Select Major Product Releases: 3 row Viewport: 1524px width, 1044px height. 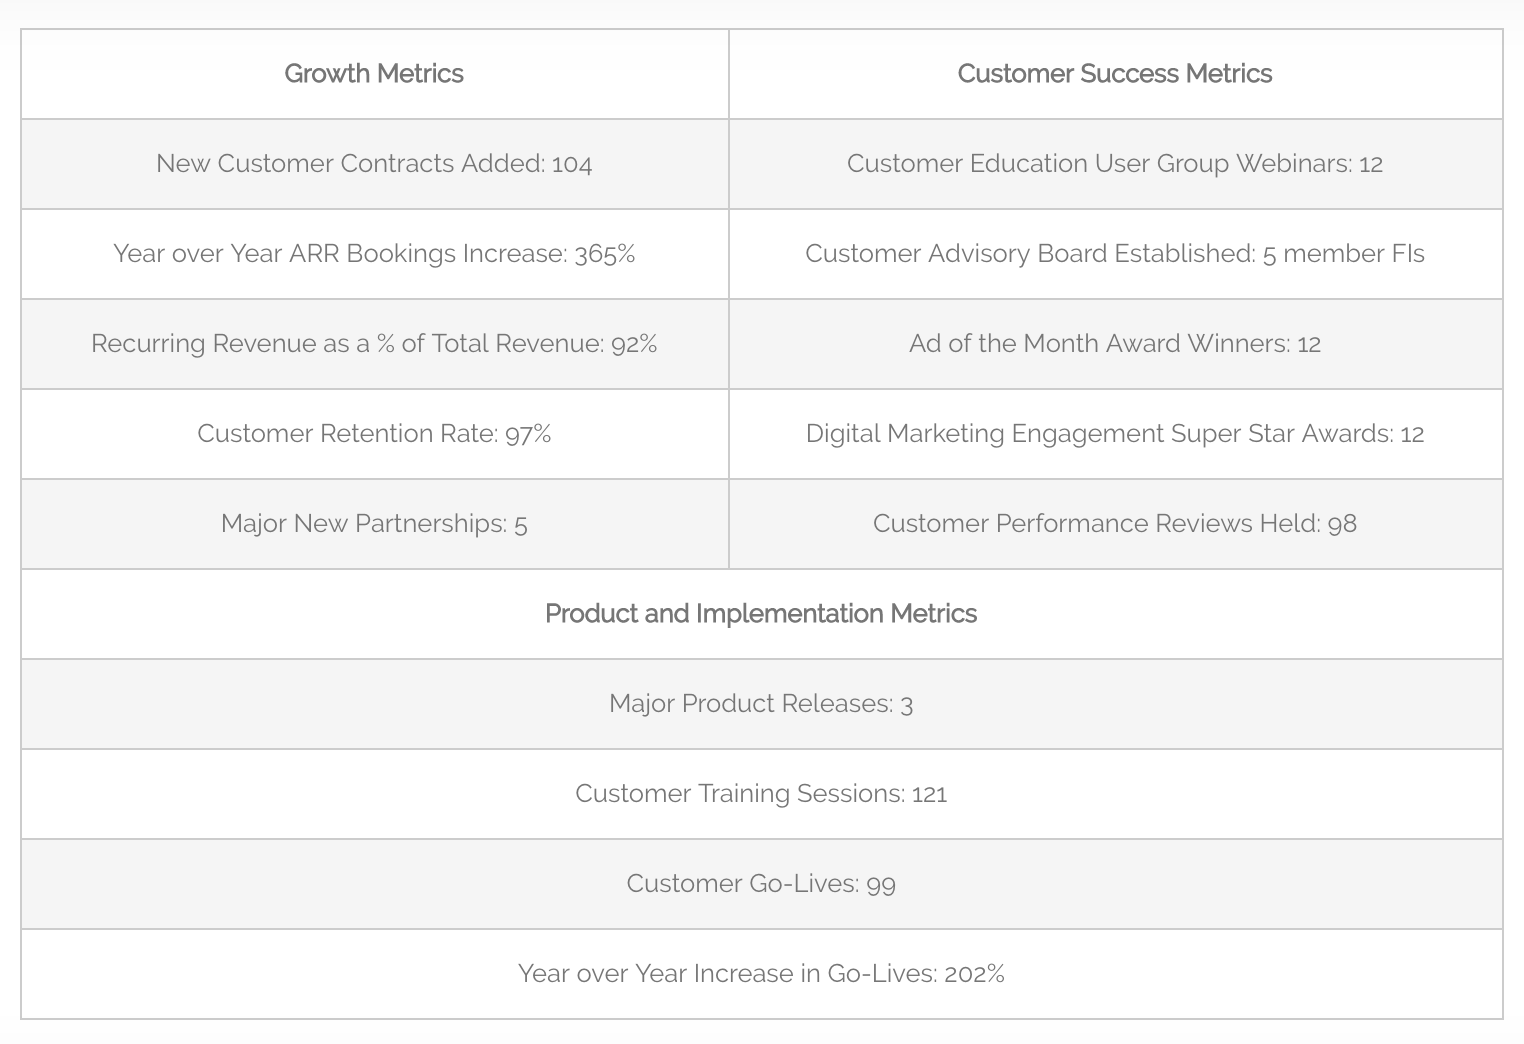pyautogui.click(x=761, y=704)
